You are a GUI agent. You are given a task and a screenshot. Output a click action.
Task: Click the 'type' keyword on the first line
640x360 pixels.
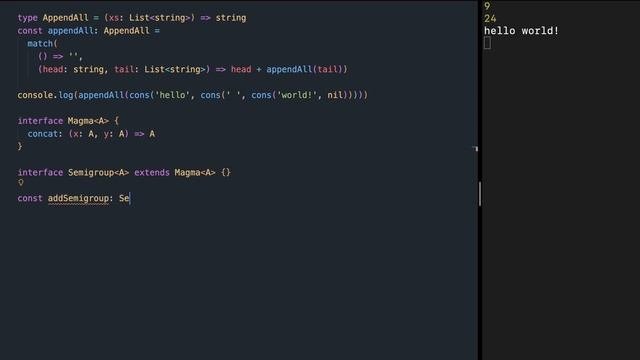(27, 18)
